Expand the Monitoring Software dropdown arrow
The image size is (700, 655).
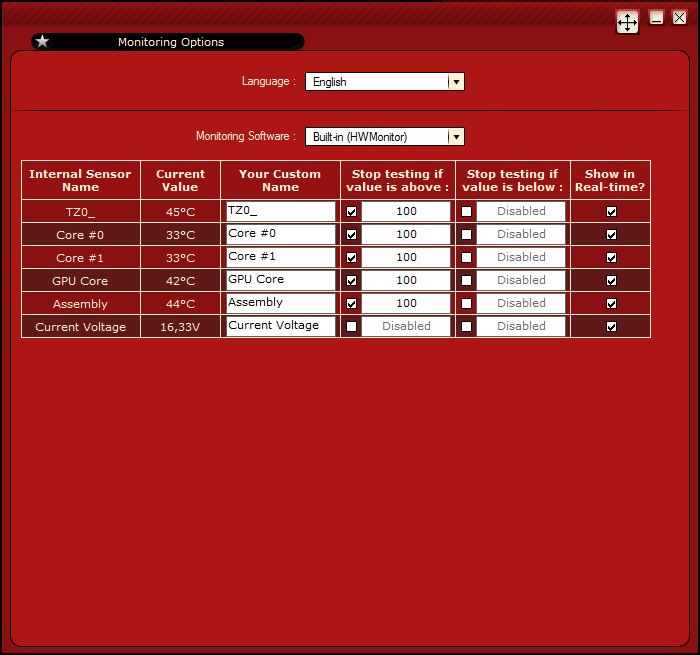[x=456, y=137]
